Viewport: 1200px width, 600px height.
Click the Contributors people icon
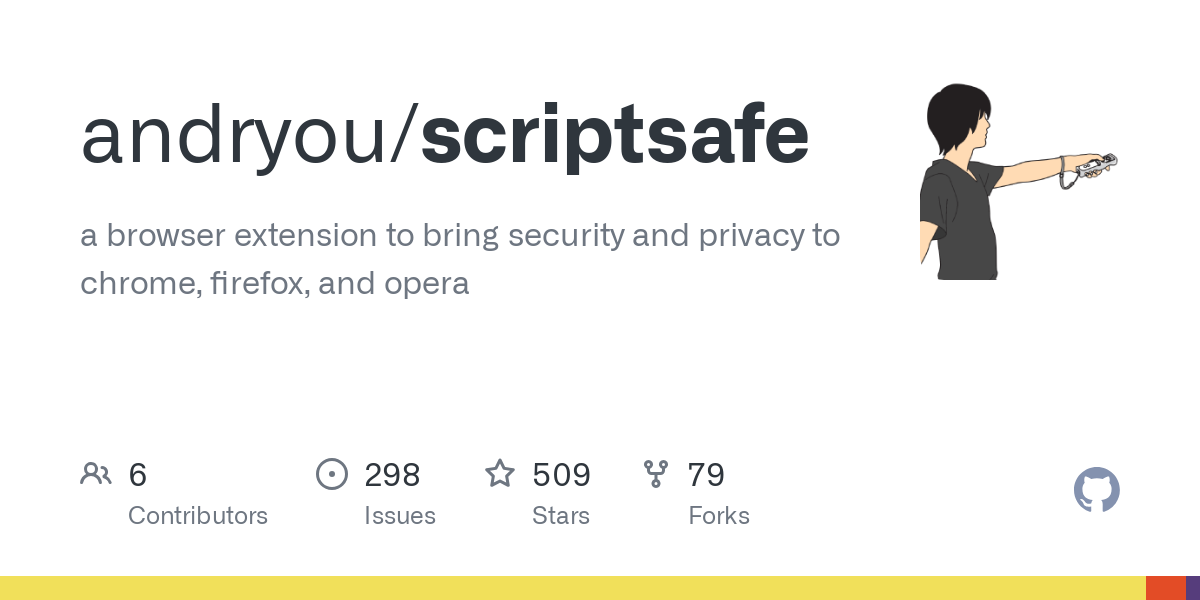pyautogui.click(x=96, y=474)
